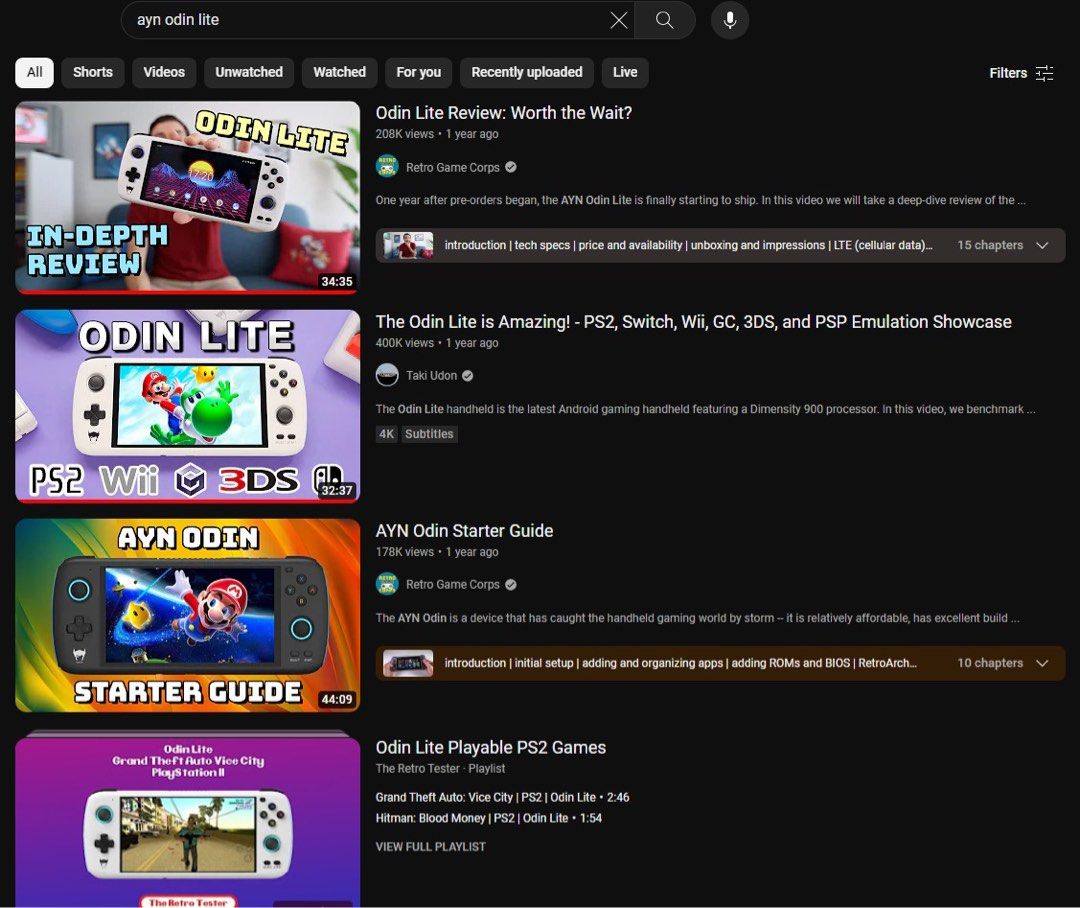Screen dimensions: 1080x908
Task: Click description starting 'The AYN Odin is a device'
Action: click(697, 618)
